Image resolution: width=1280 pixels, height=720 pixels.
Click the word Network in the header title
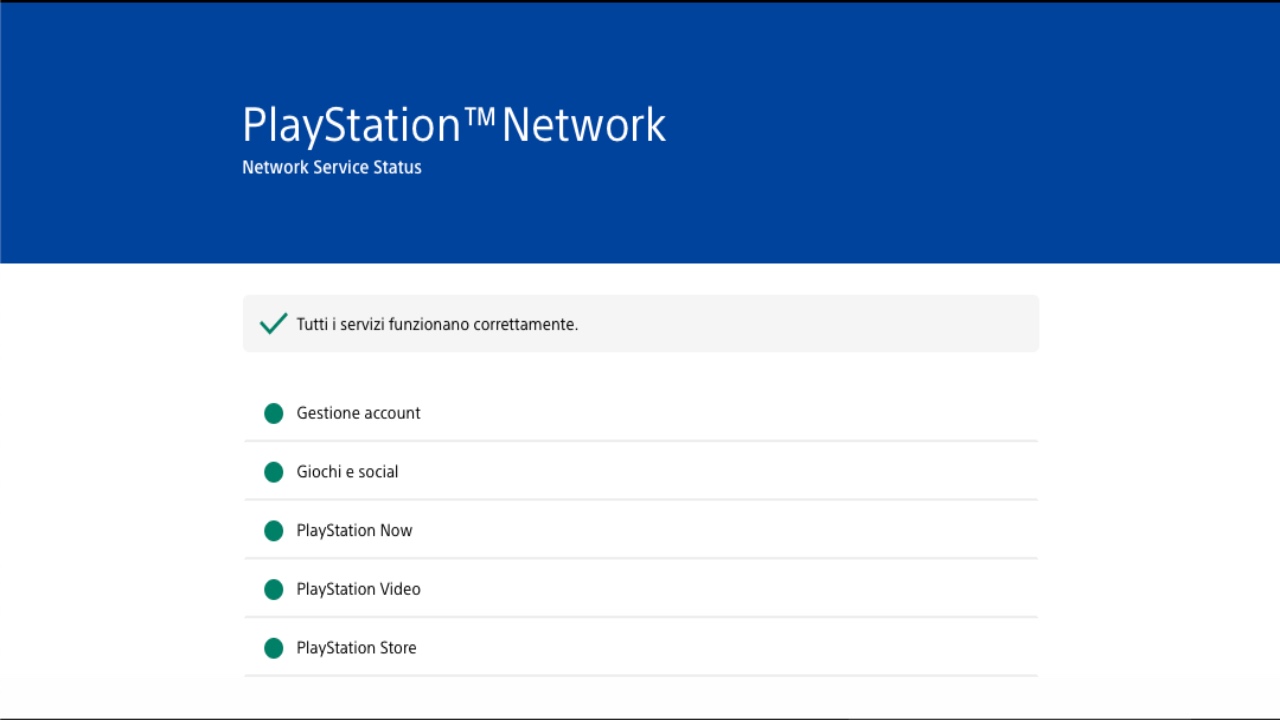click(583, 126)
